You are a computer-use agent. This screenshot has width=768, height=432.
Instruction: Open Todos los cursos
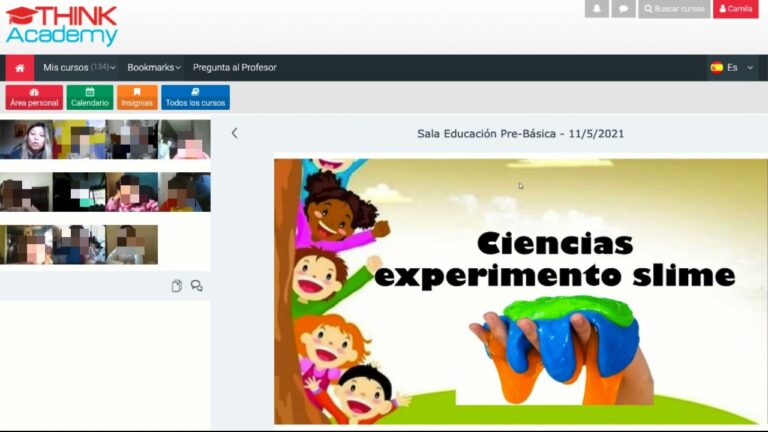[195, 97]
